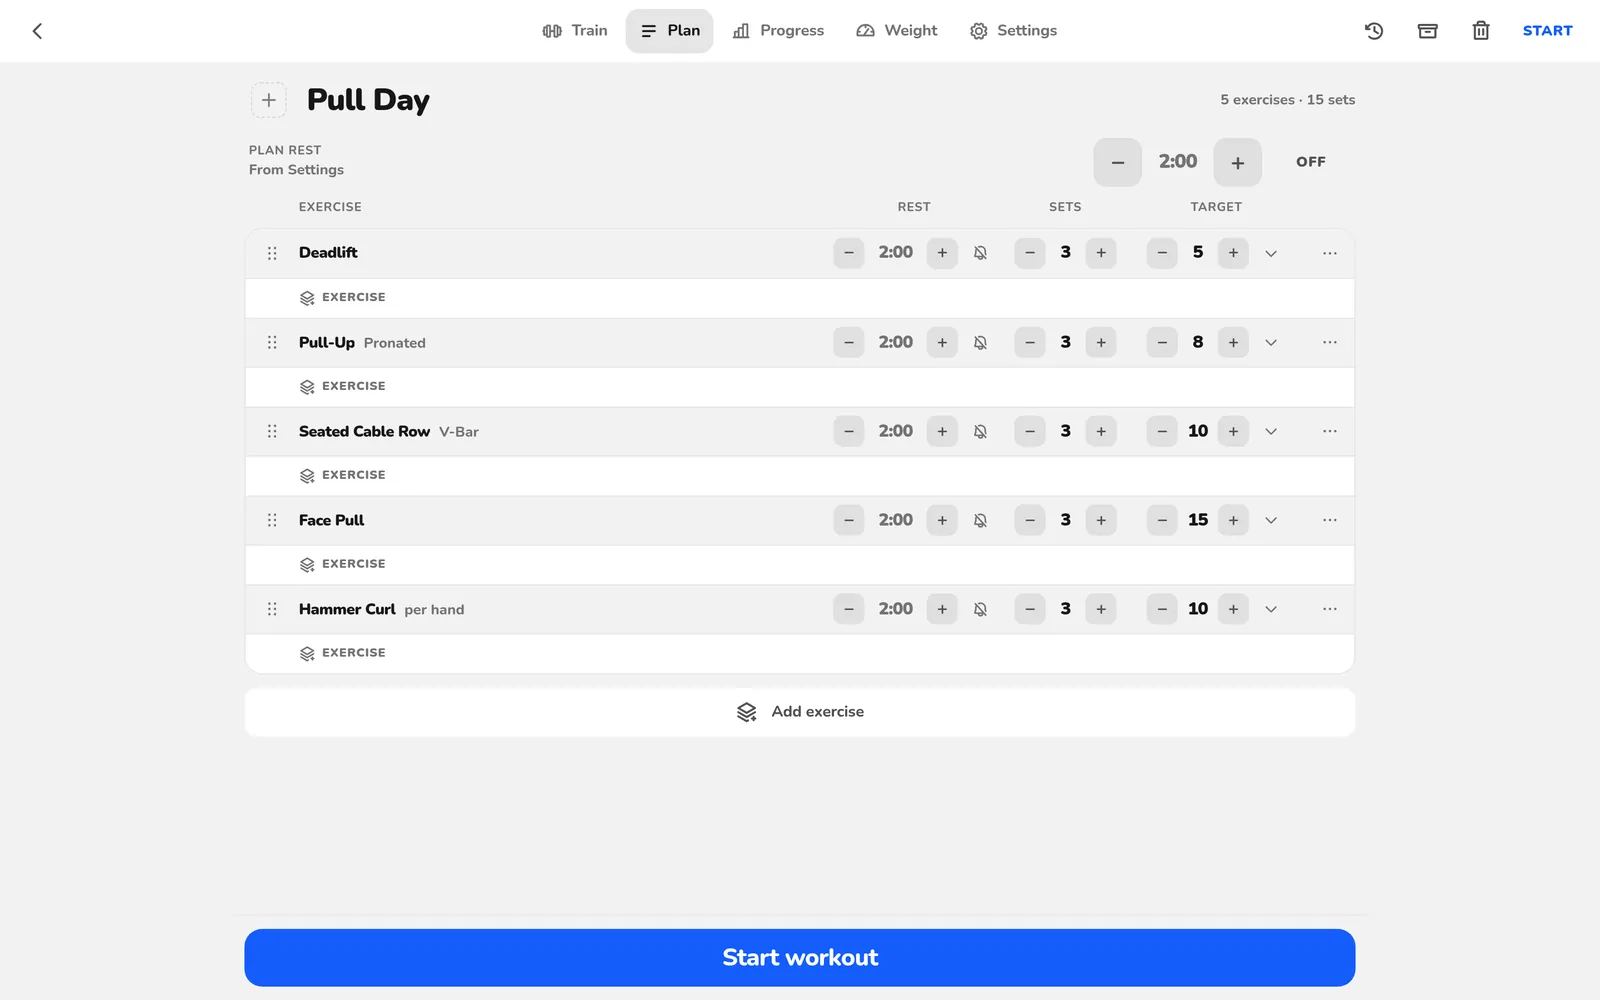Open the Deadlift more options menu
1600x1000 pixels.
[1330, 253]
